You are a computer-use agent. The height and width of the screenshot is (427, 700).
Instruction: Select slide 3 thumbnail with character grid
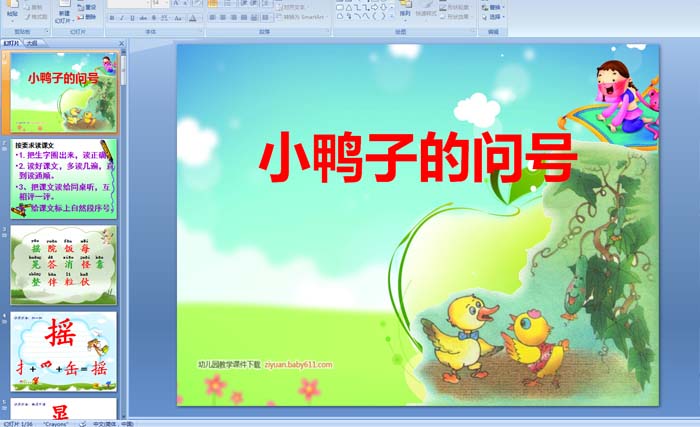point(64,265)
